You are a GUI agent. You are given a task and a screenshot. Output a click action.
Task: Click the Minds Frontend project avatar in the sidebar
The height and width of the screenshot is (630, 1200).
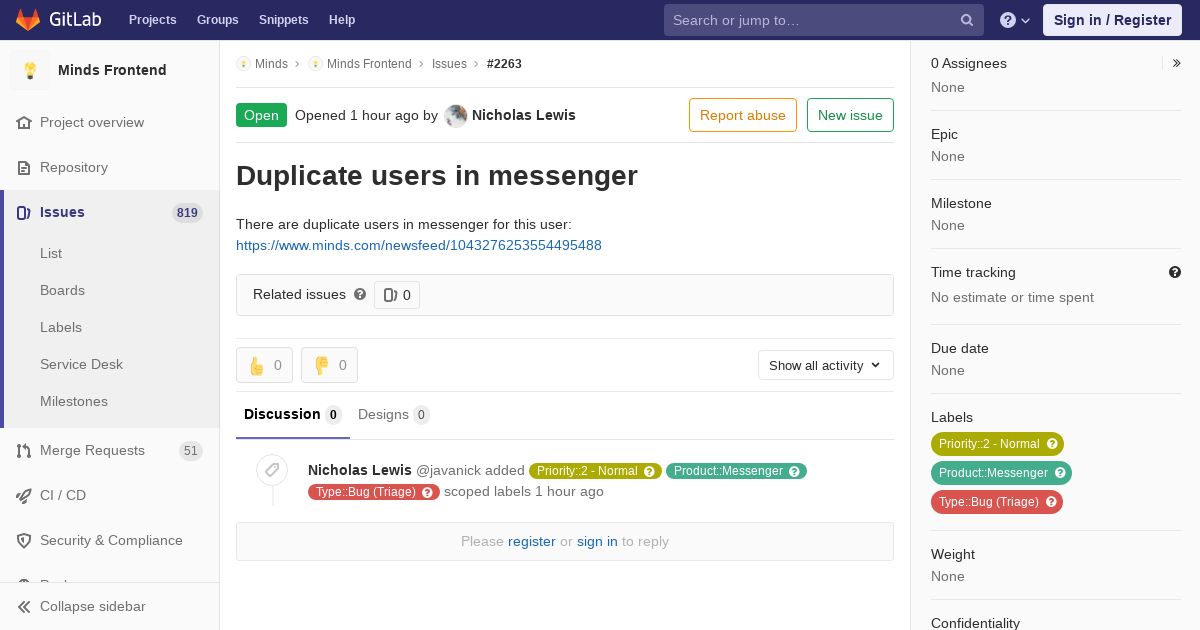30,70
